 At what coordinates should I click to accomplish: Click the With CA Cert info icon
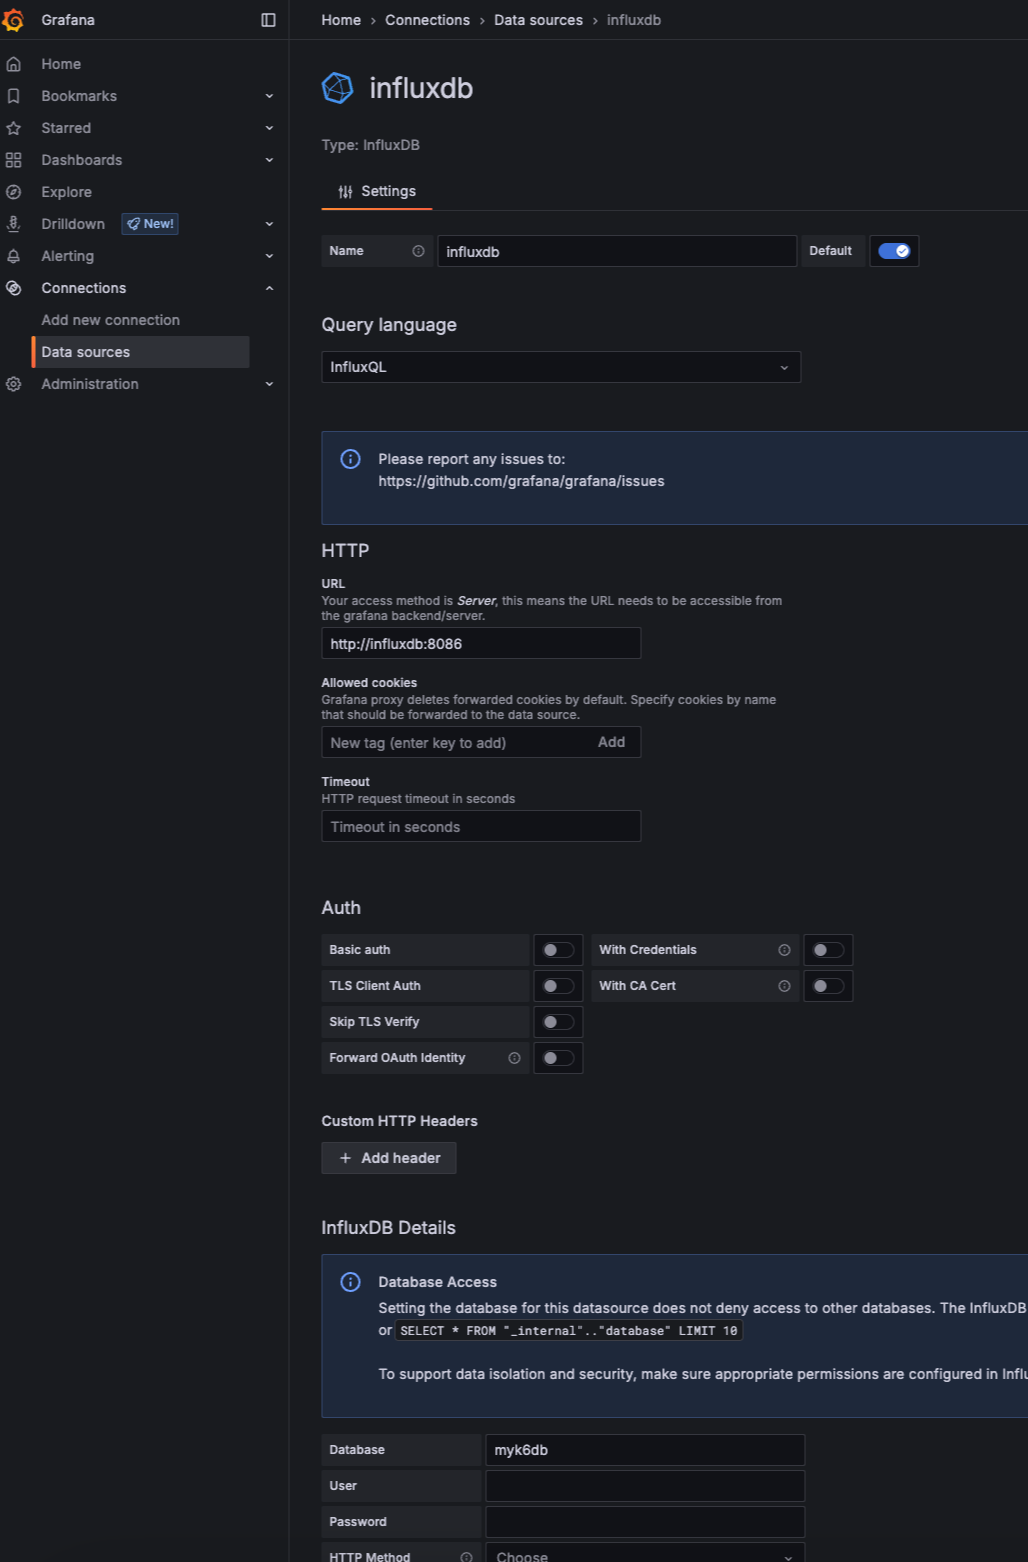pos(784,986)
